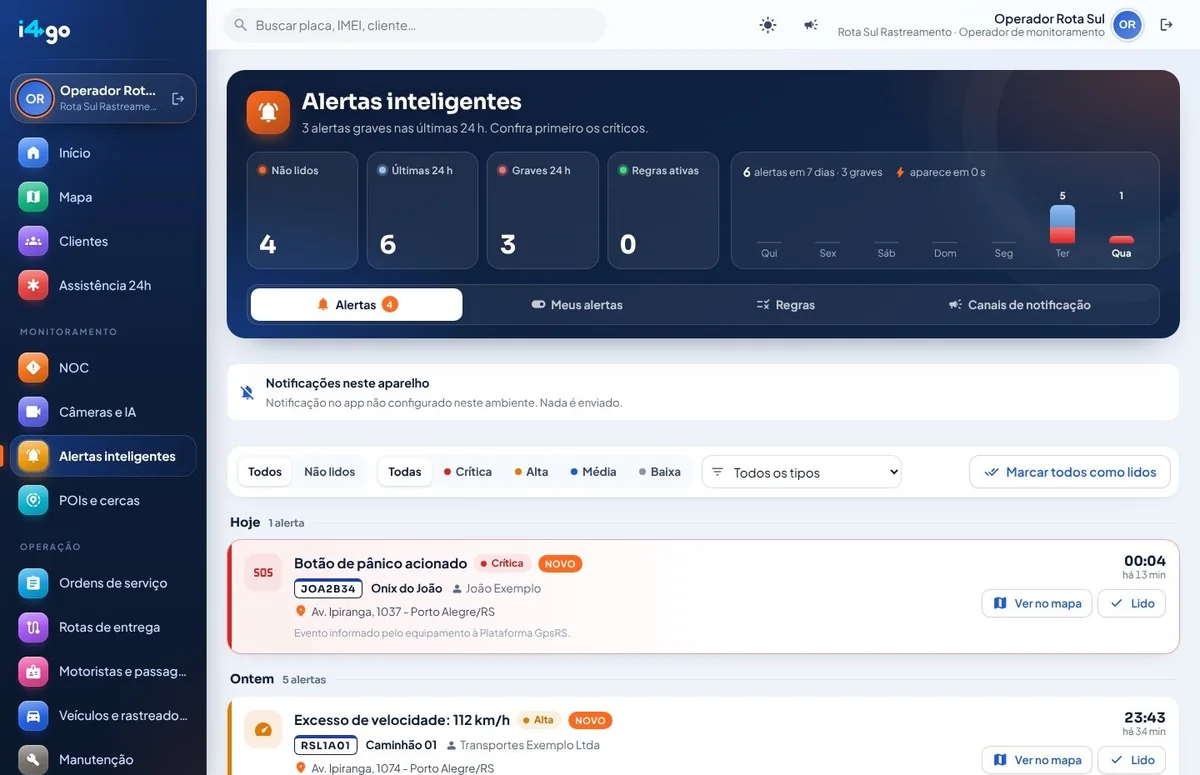Click the search field for placa, IMEI
This screenshot has width=1200, height=775.
[415, 25]
